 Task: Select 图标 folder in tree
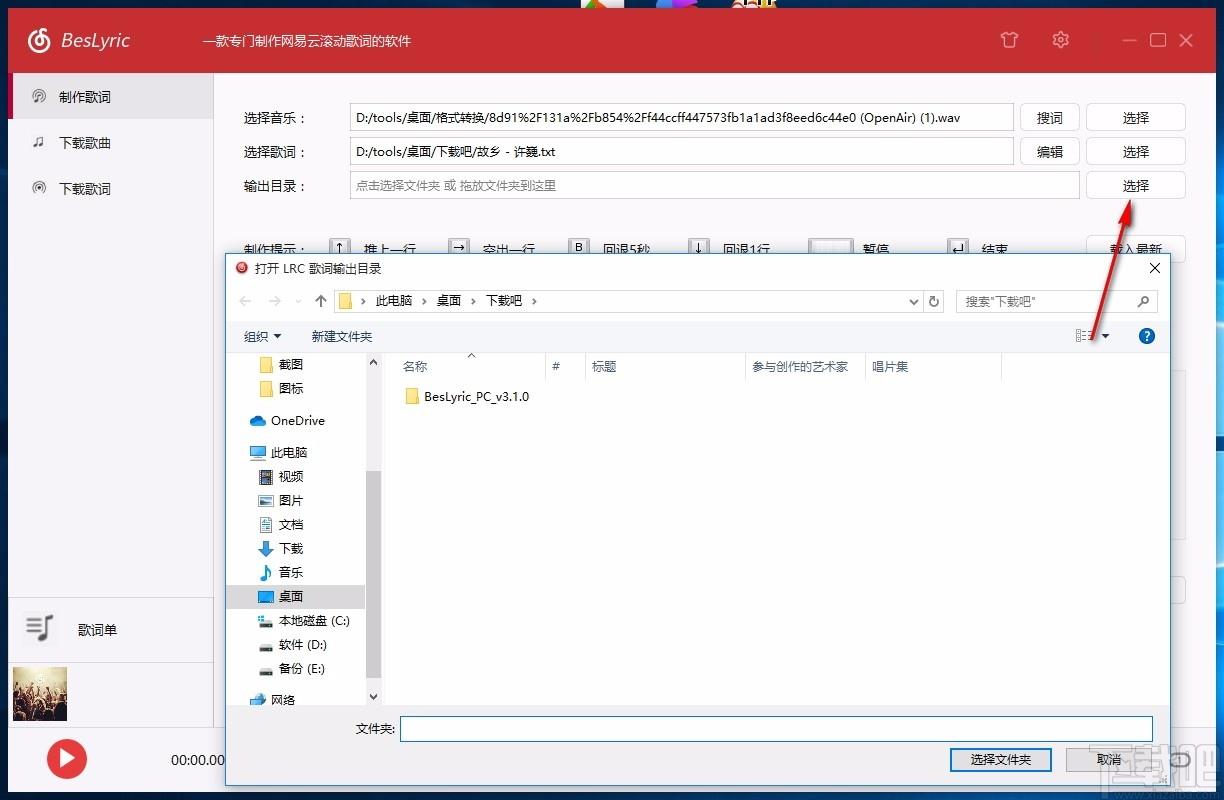pos(281,389)
